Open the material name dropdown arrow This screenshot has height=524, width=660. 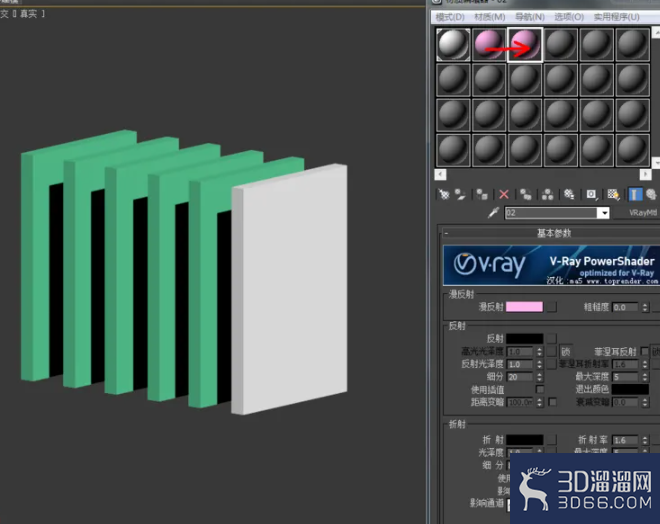click(x=604, y=213)
